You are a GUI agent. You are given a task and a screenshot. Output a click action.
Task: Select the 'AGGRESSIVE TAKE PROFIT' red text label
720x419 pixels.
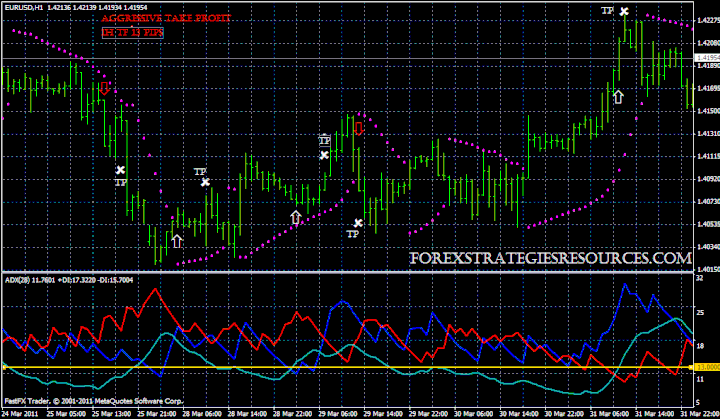pos(166,18)
